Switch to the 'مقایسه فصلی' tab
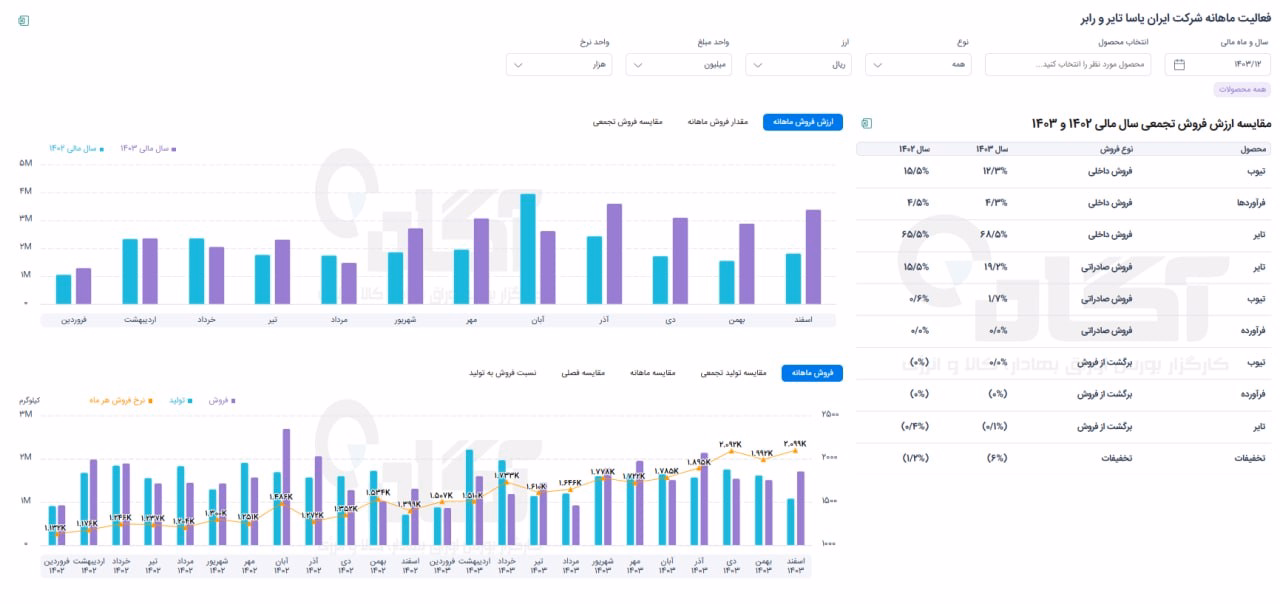The height and width of the screenshot is (604, 1280). 584,373
